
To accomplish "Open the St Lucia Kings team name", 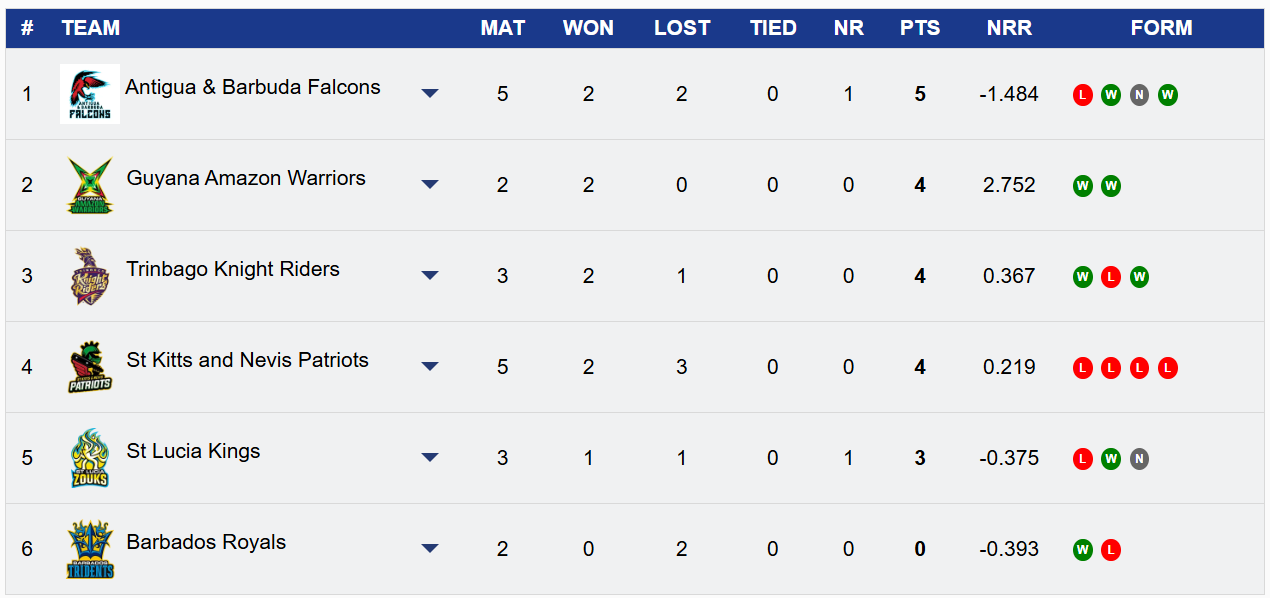I will click(193, 451).
